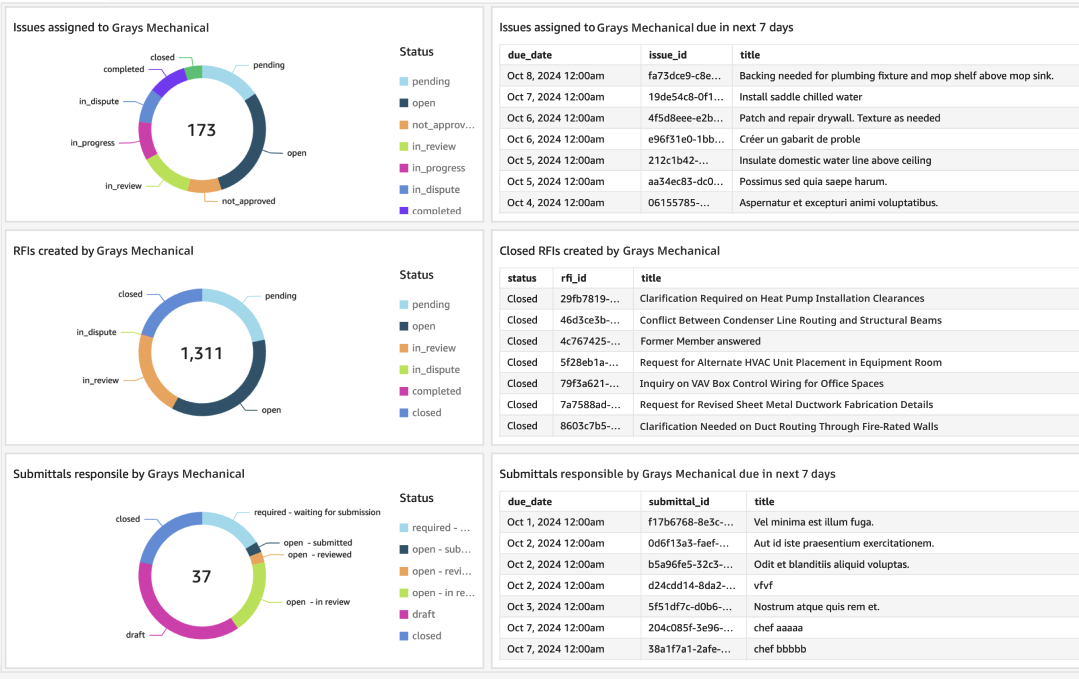Image resolution: width=1079 pixels, height=679 pixels.
Task: Click the 'RFIs created by Grays Mechanical' chart title
Action: pyautogui.click(x=103, y=251)
